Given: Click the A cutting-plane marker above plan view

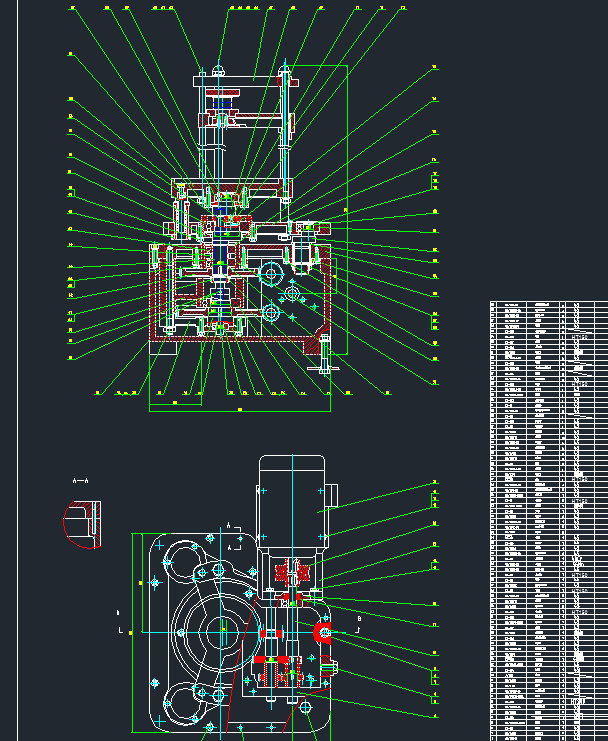Looking at the screenshot, I should 234,537.
